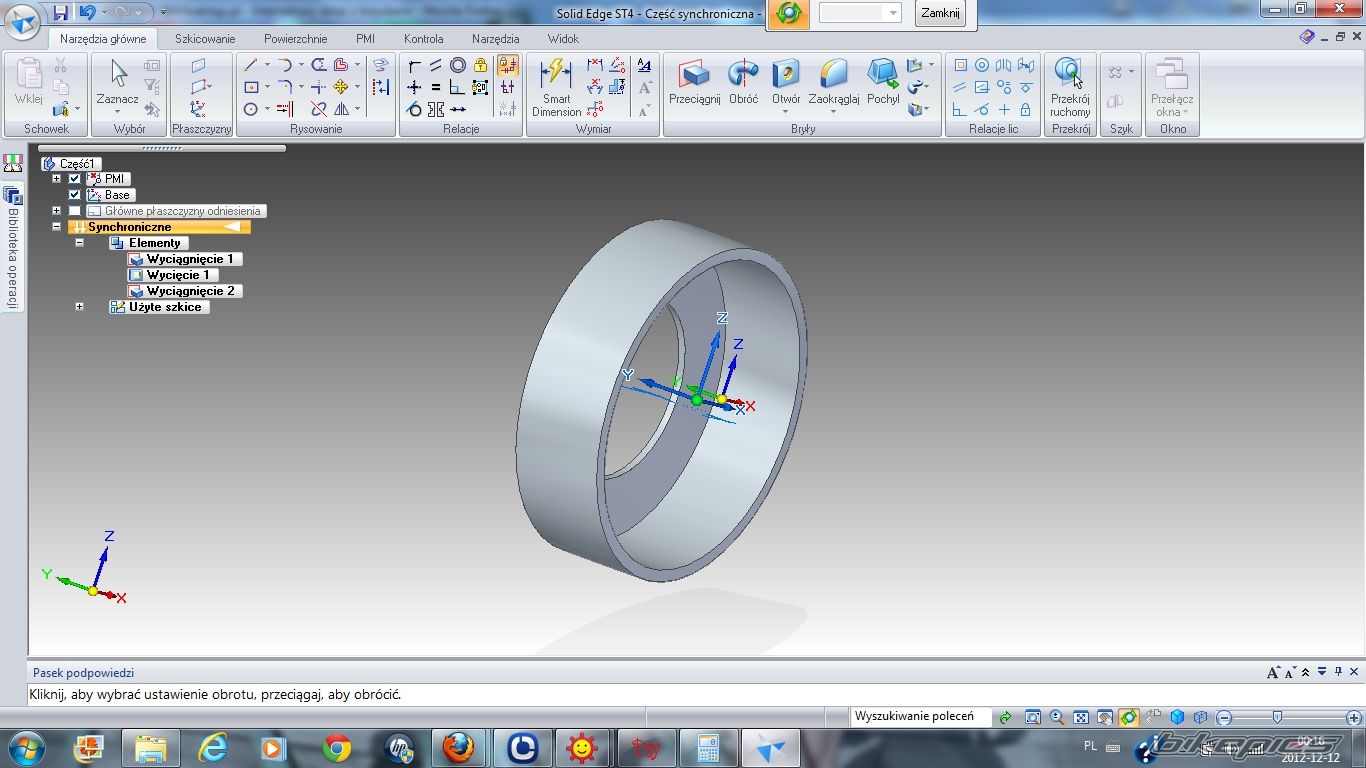Click the zoom slider handle
Viewport: 1366px width, 768px height.
click(1277, 717)
